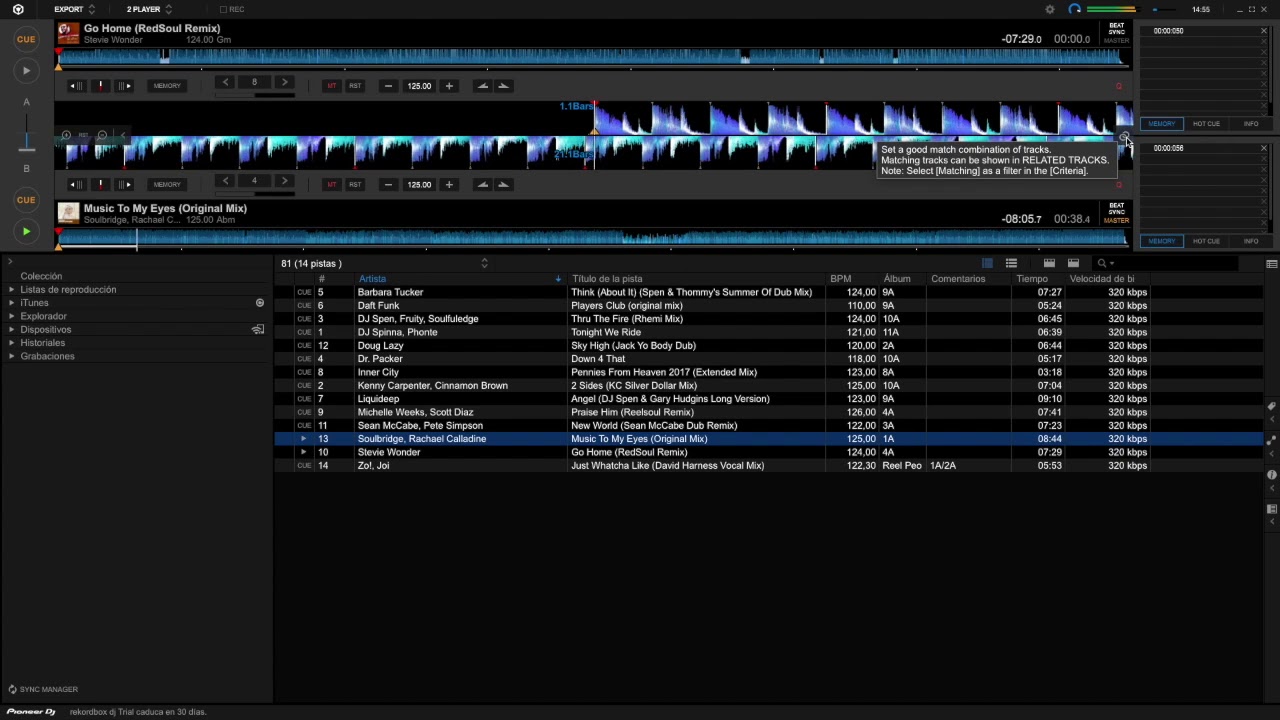Screen dimensions: 1280x720
Task: Sort tracks by BPM column
Action: 840,279
